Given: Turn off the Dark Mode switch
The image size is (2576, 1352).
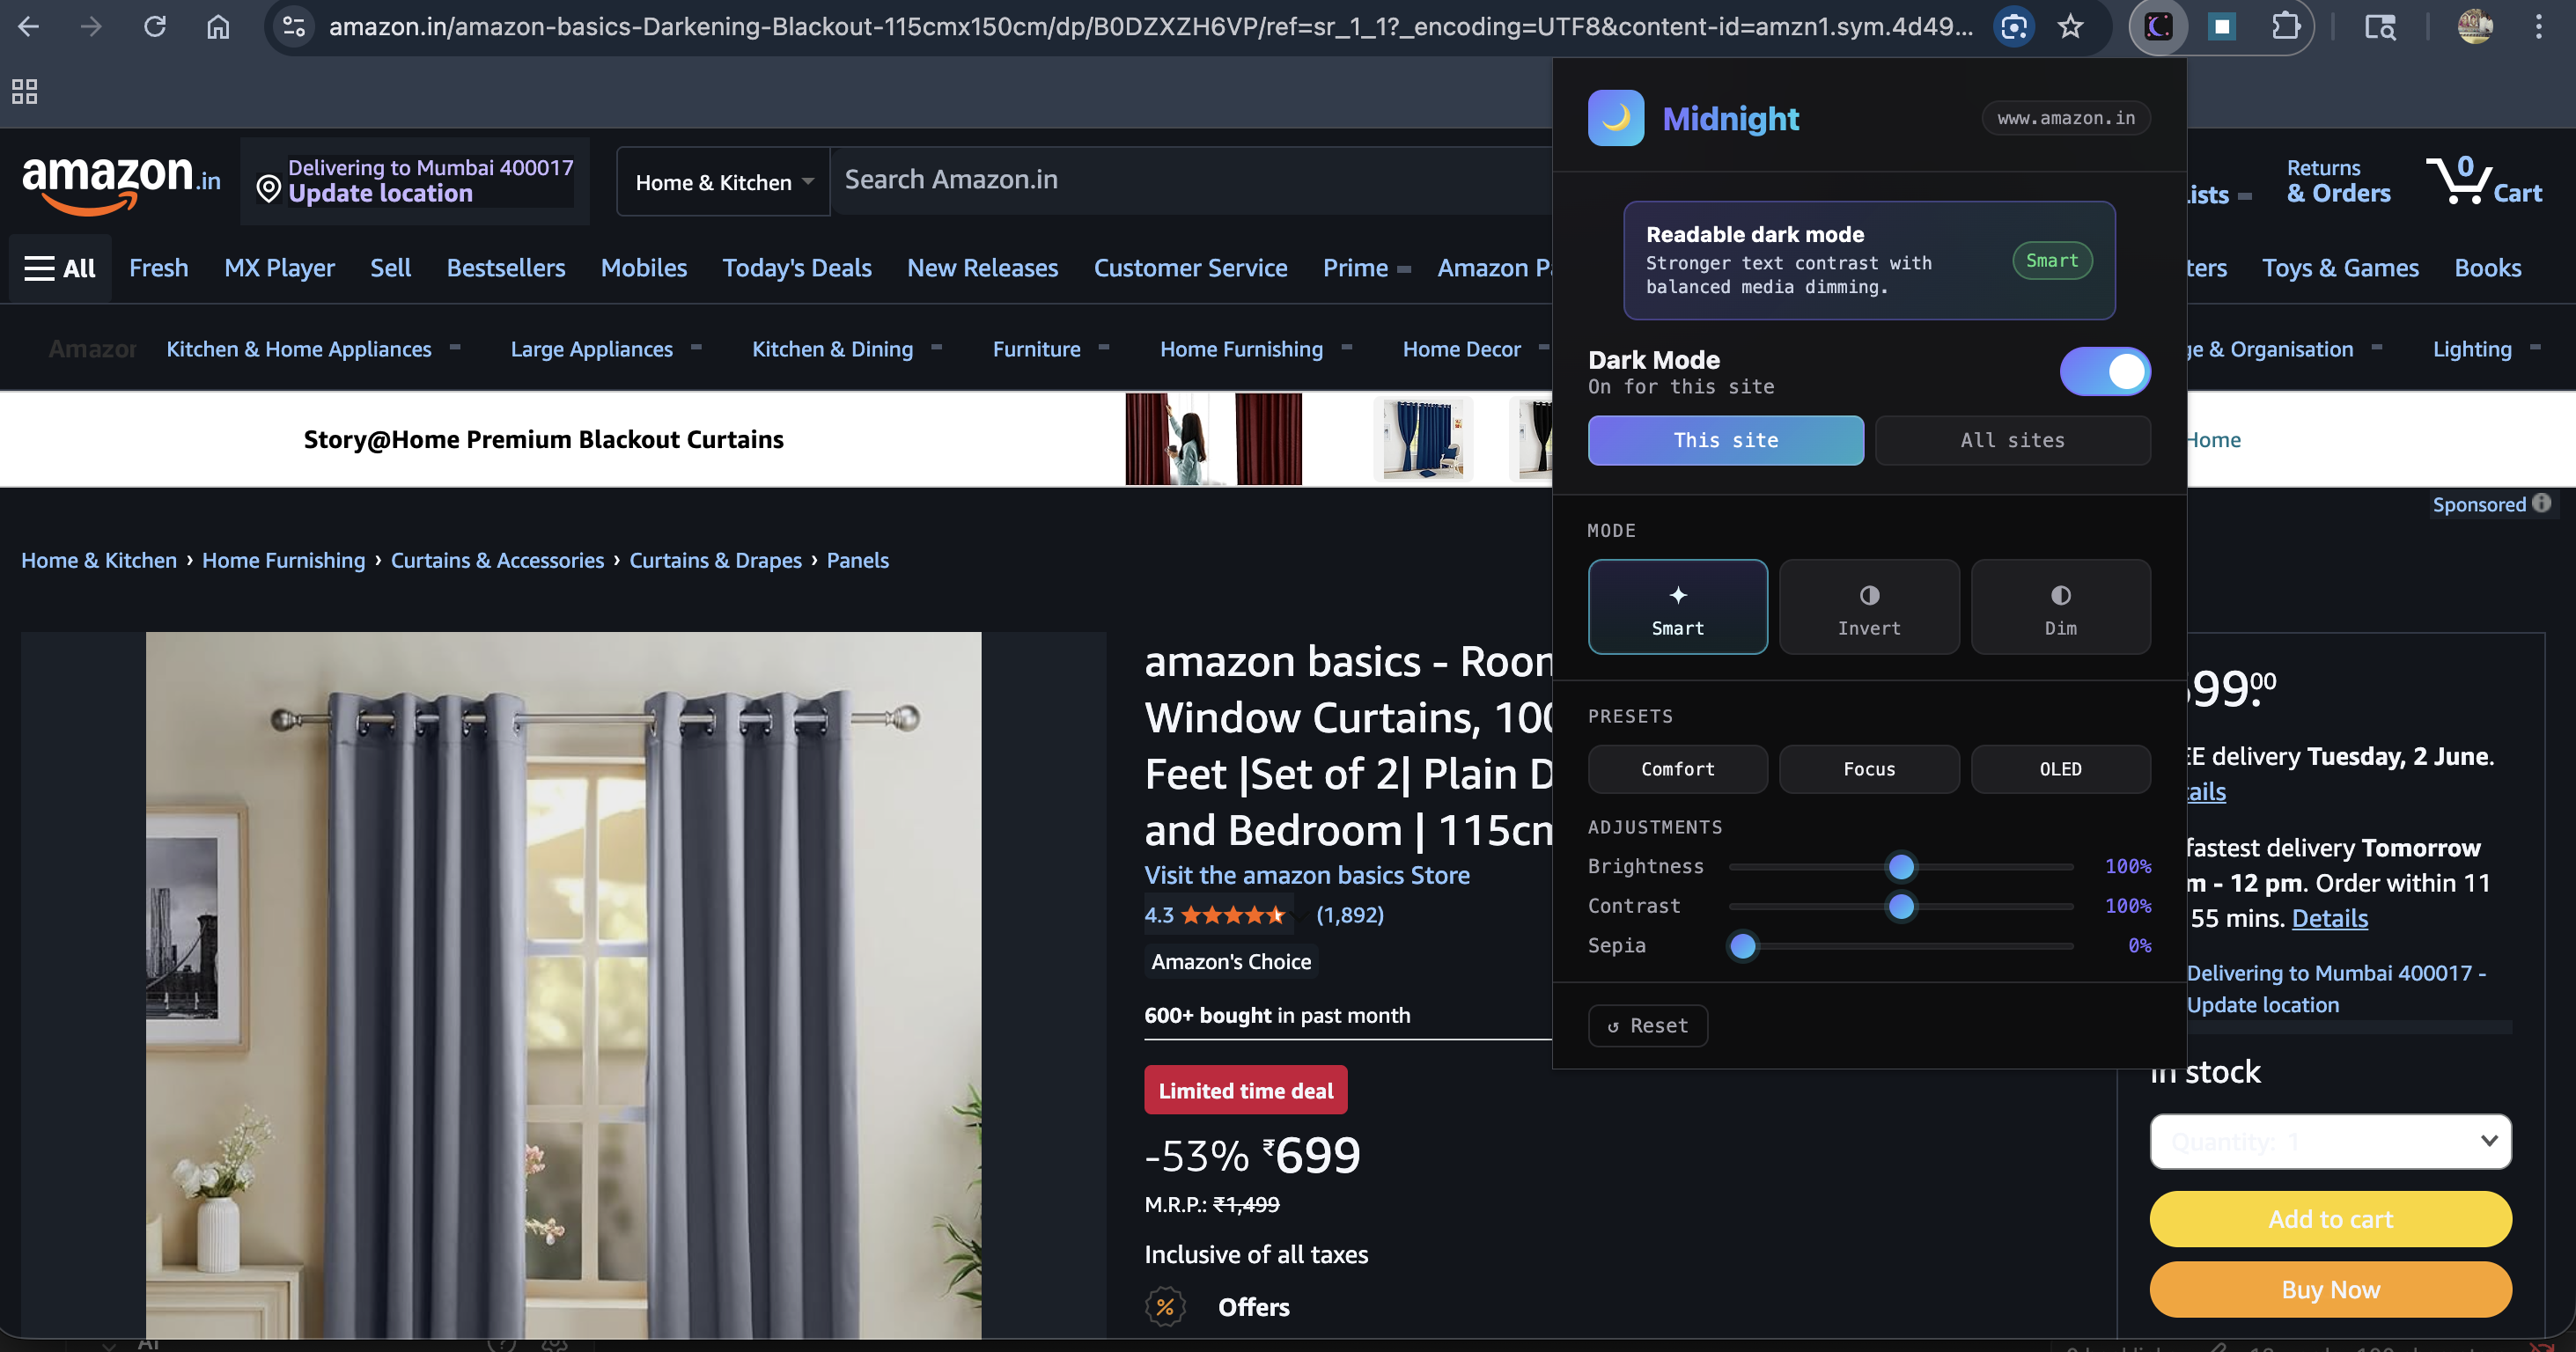Looking at the screenshot, I should tap(2105, 371).
